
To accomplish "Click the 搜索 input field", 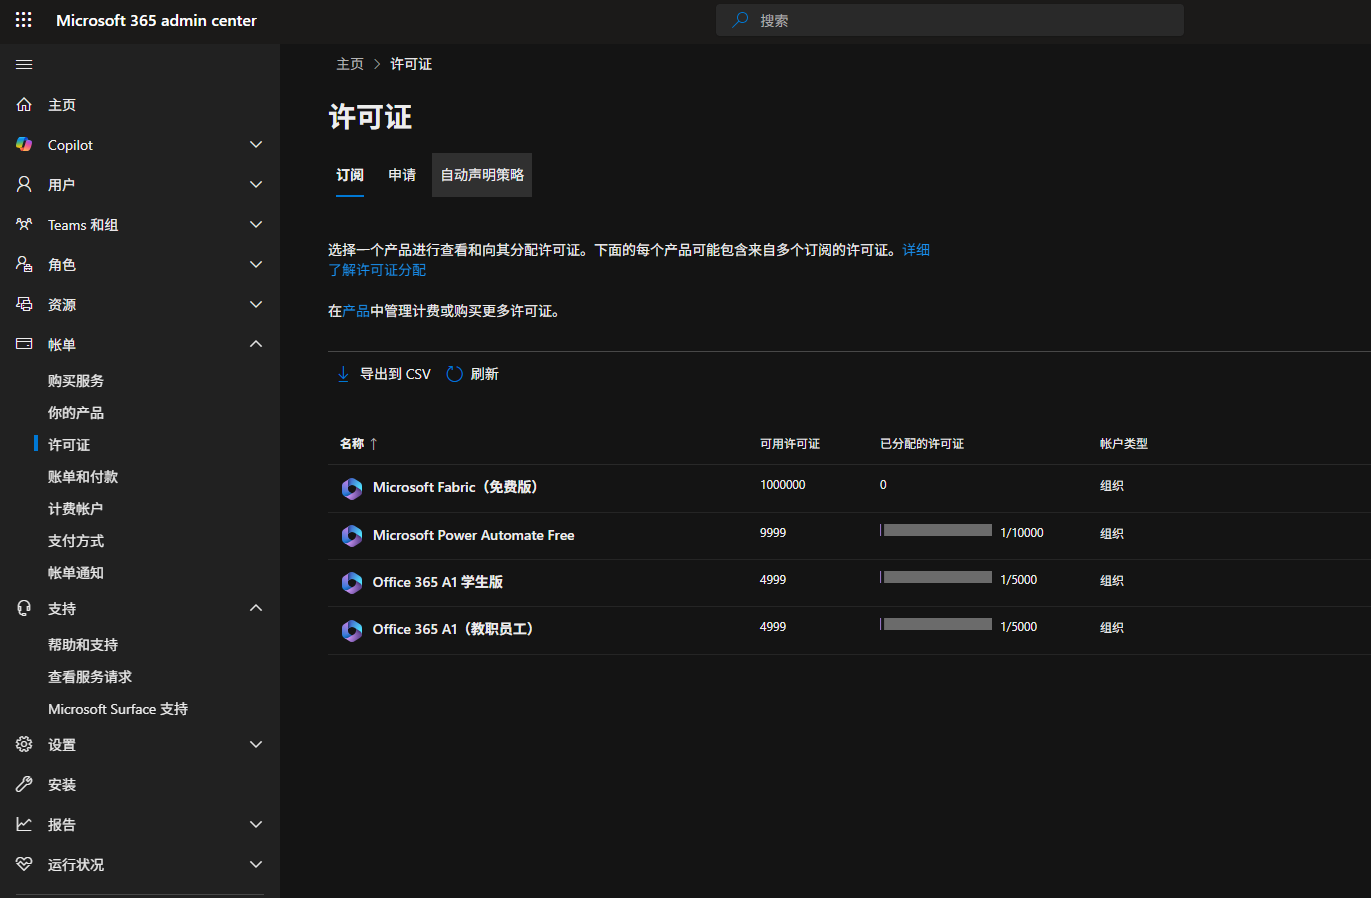I will (x=950, y=20).
